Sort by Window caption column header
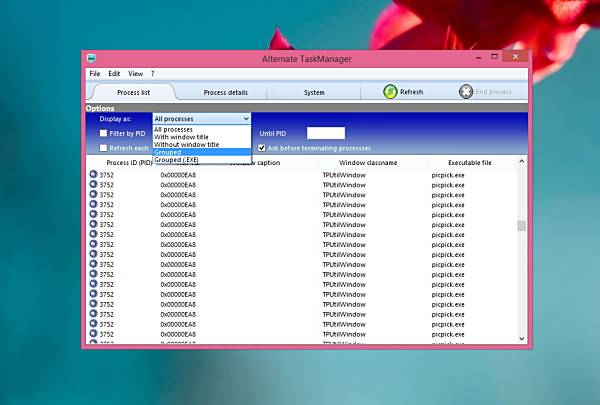 coord(255,163)
